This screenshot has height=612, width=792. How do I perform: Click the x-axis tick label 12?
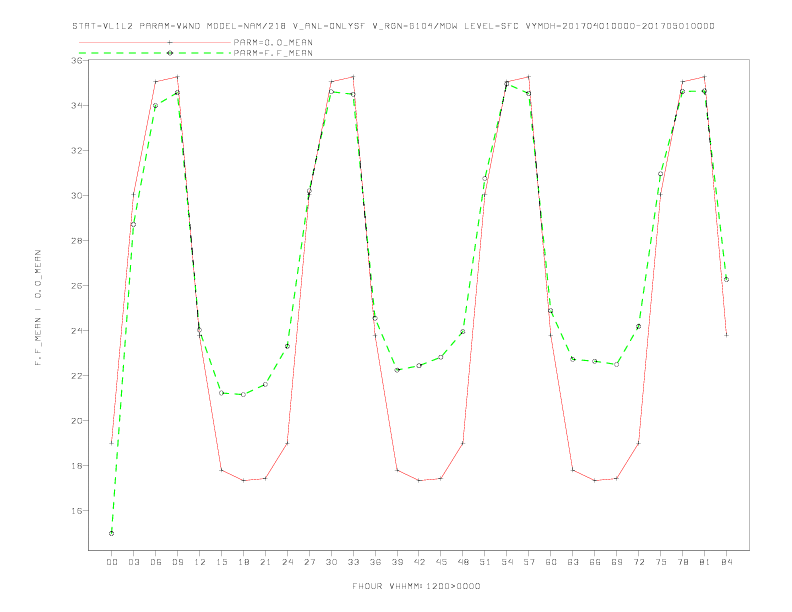click(x=200, y=562)
